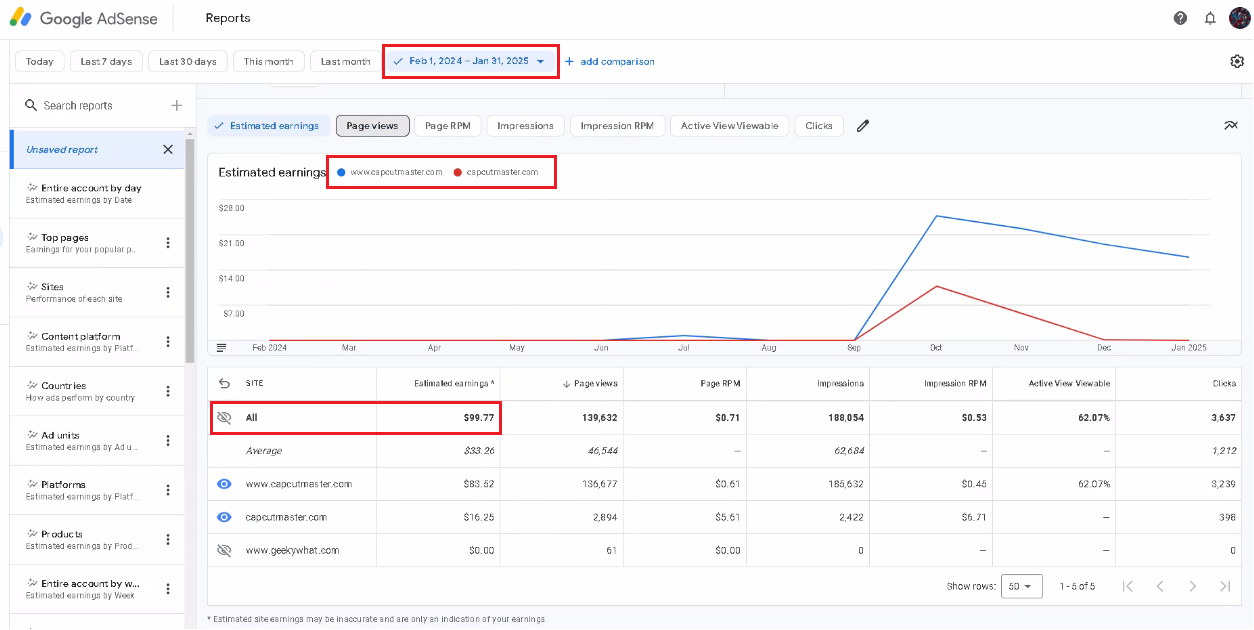Select the This month preset
Screen dimensions: 1254x630
tap(269, 61)
